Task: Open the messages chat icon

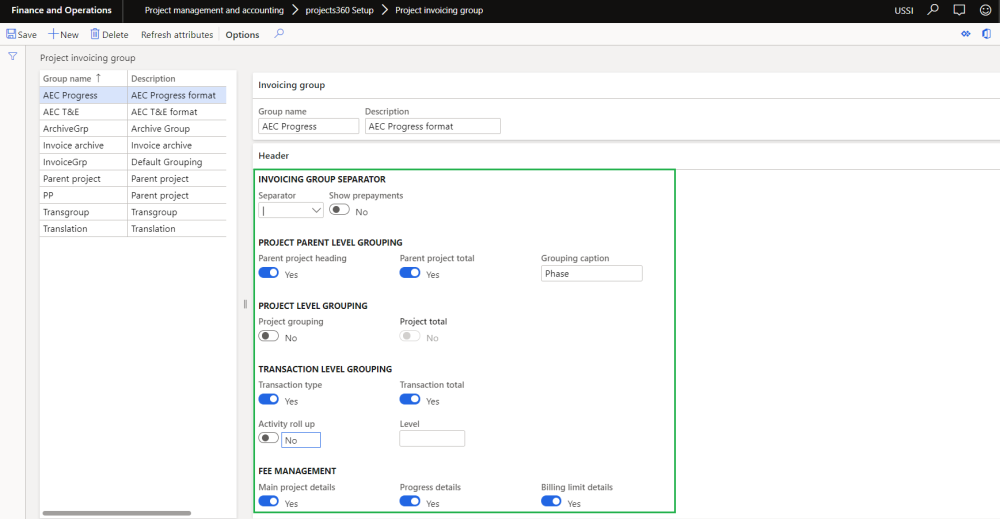Action: coord(959,10)
